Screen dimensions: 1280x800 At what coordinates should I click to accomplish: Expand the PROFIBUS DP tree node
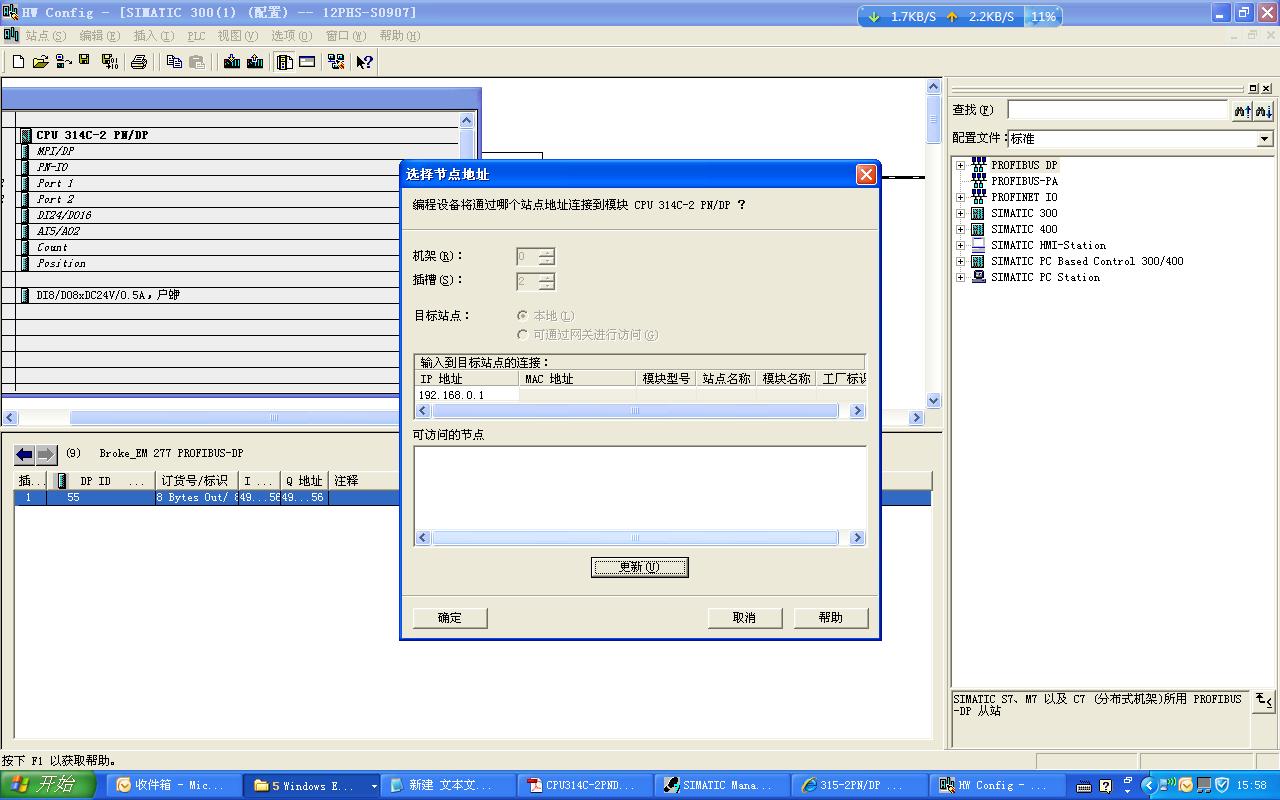[x=960, y=166]
